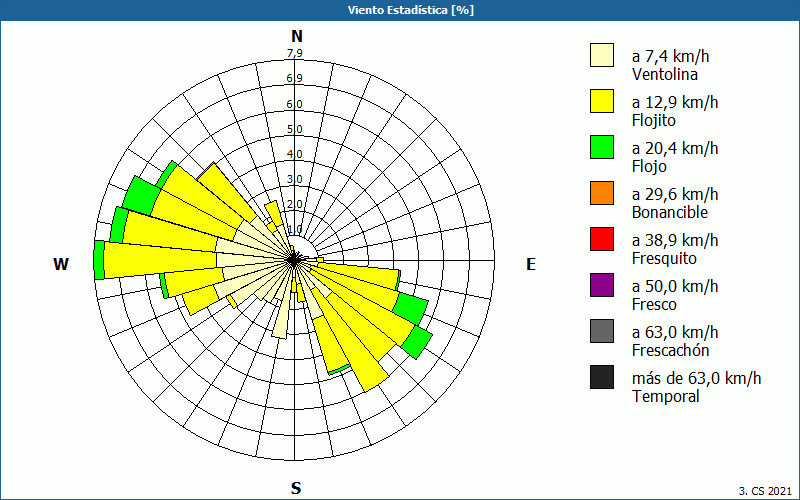This screenshot has height=500, width=800.
Task: Pick the purple Fresco legend swatch
Action: (x=602, y=285)
